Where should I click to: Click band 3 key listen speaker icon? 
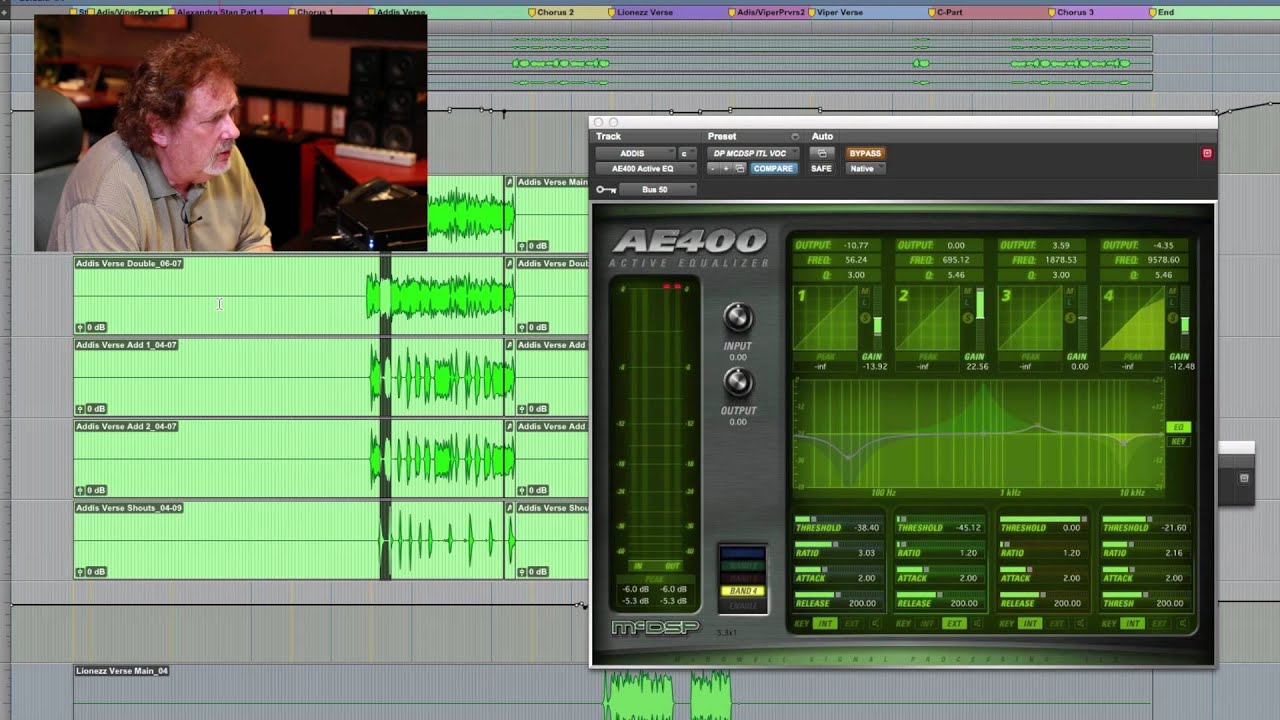(1080, 623)
